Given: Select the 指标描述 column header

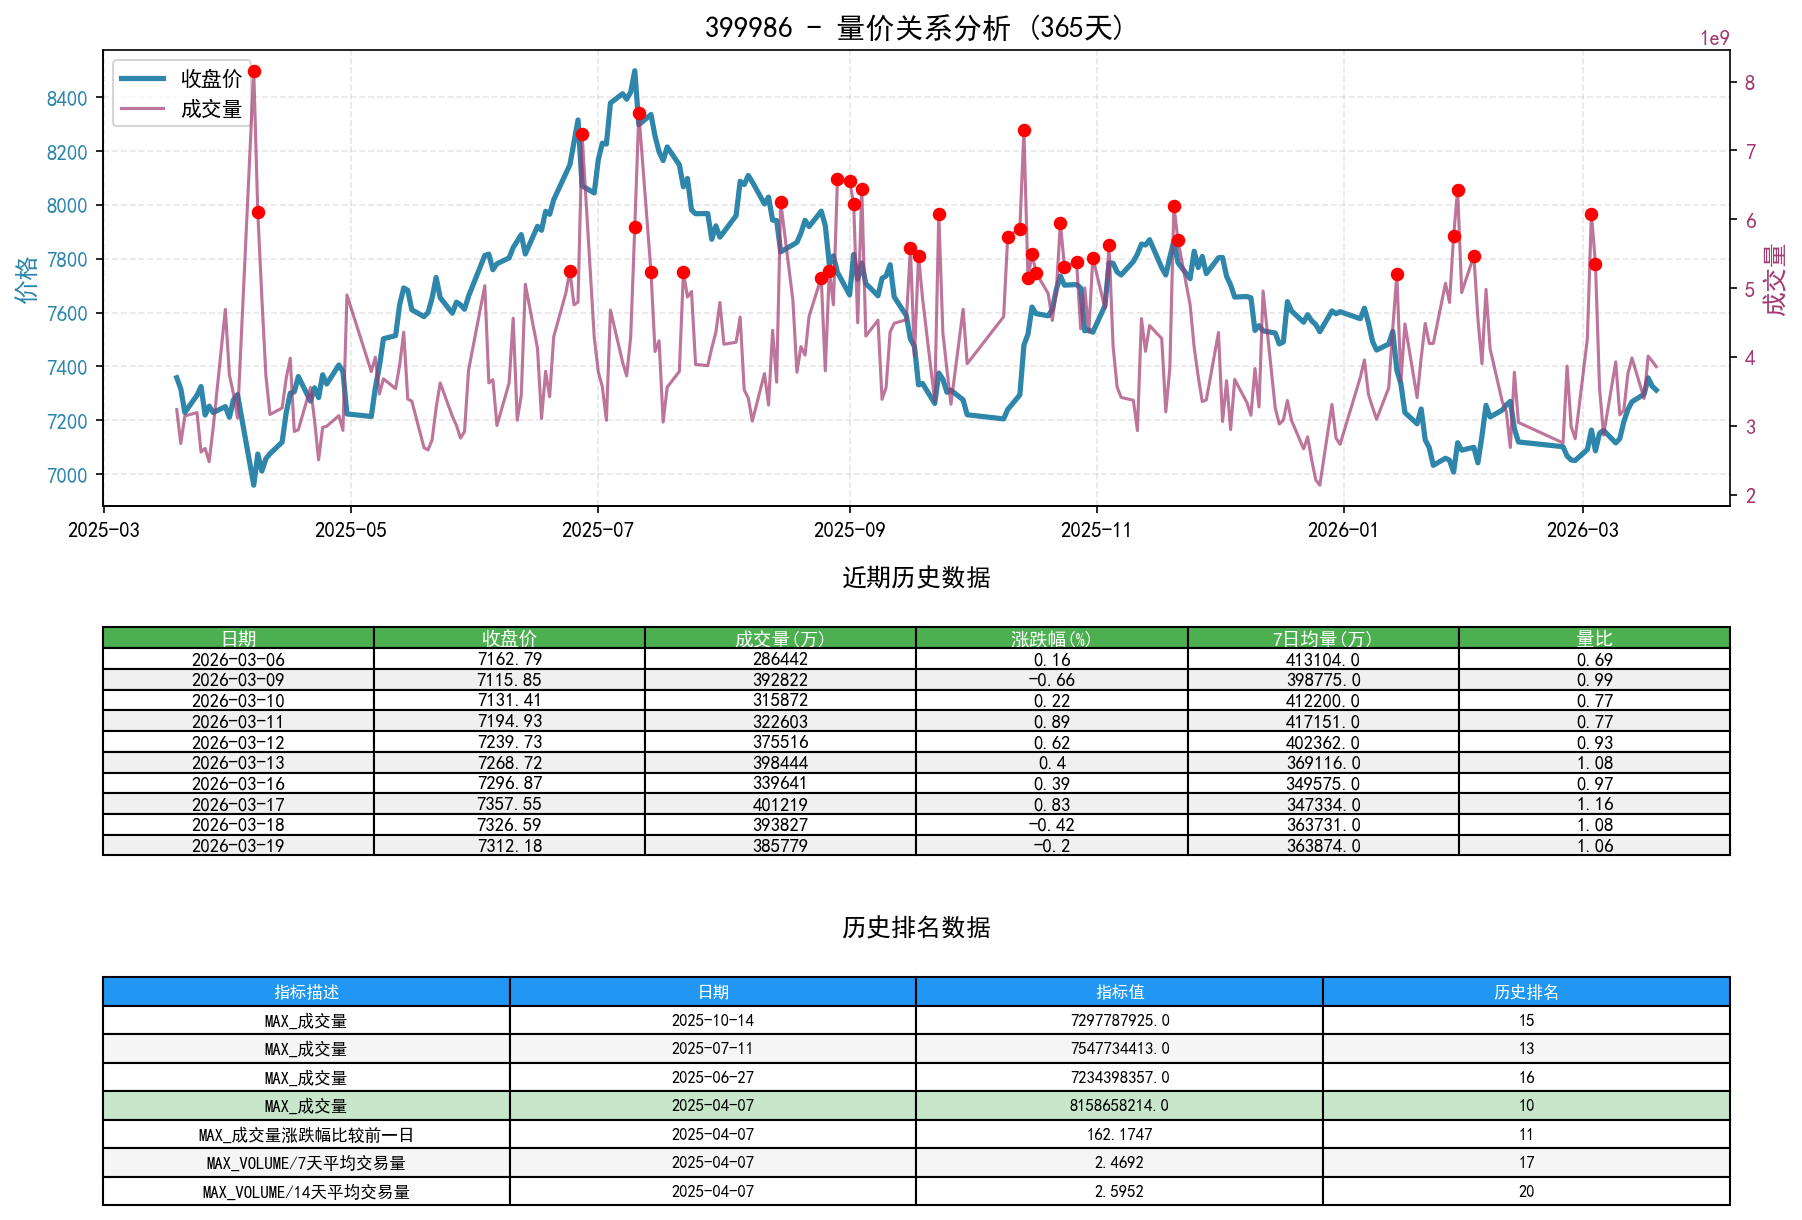Looking at the screenshot, I should point(306,993).
